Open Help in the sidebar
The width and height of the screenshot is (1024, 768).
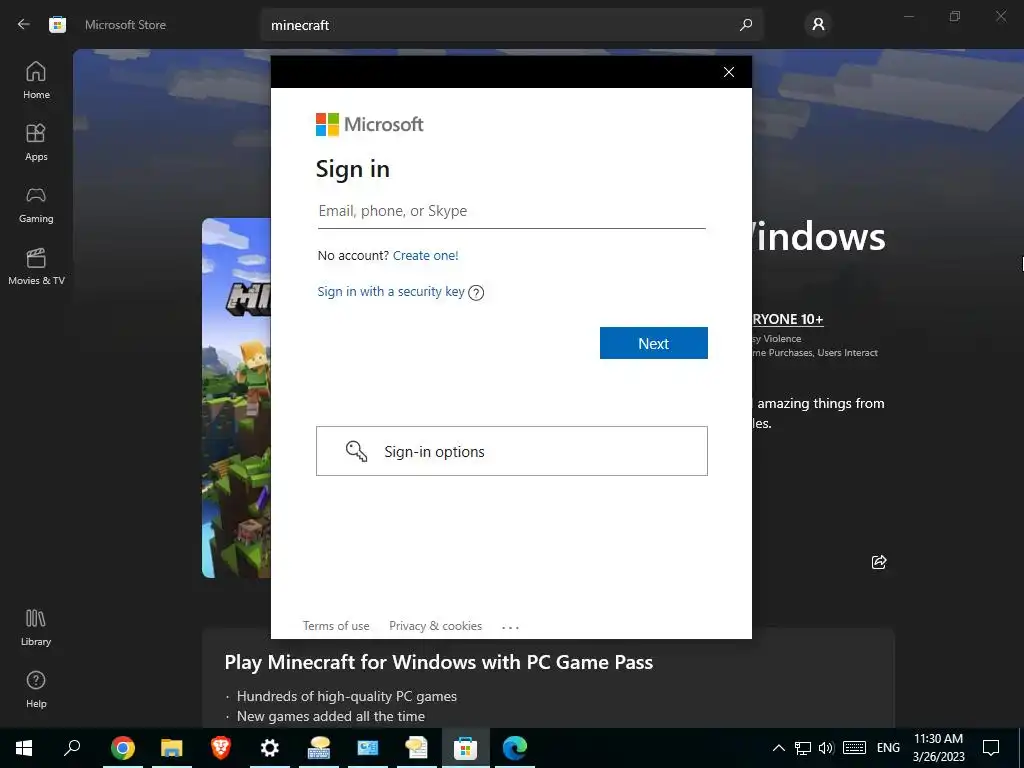[36, 690]
